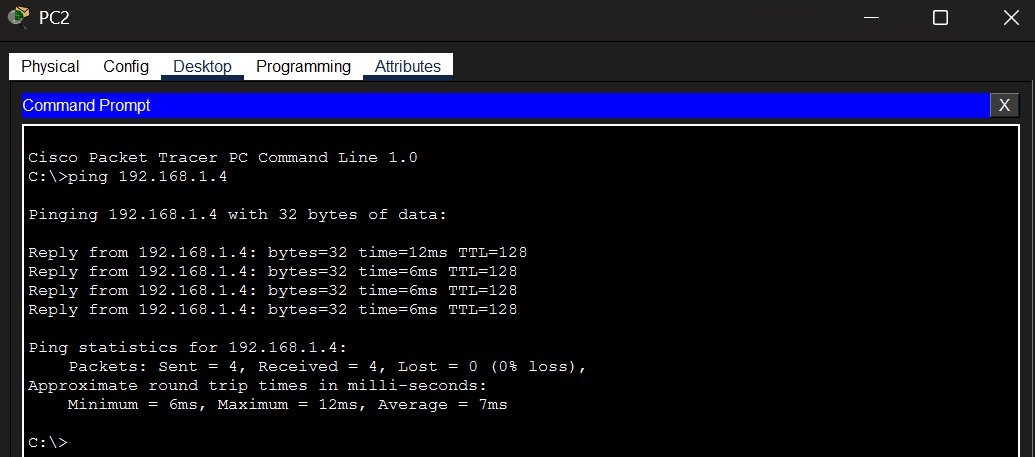Click the 'Minimum = 6ms, Maximum = 12ms' line
The height and width of the screenshot is (457, 1035).
click(x=287, y=405)
